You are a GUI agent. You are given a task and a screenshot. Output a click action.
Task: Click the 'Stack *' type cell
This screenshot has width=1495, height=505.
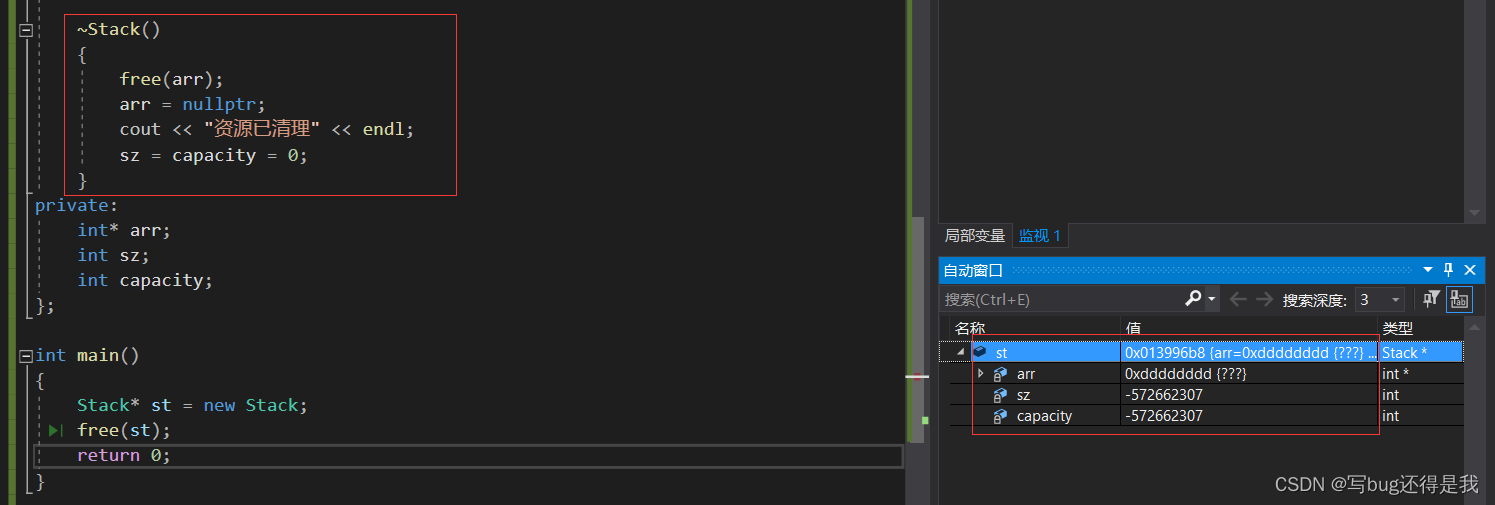click(1420, 352)
